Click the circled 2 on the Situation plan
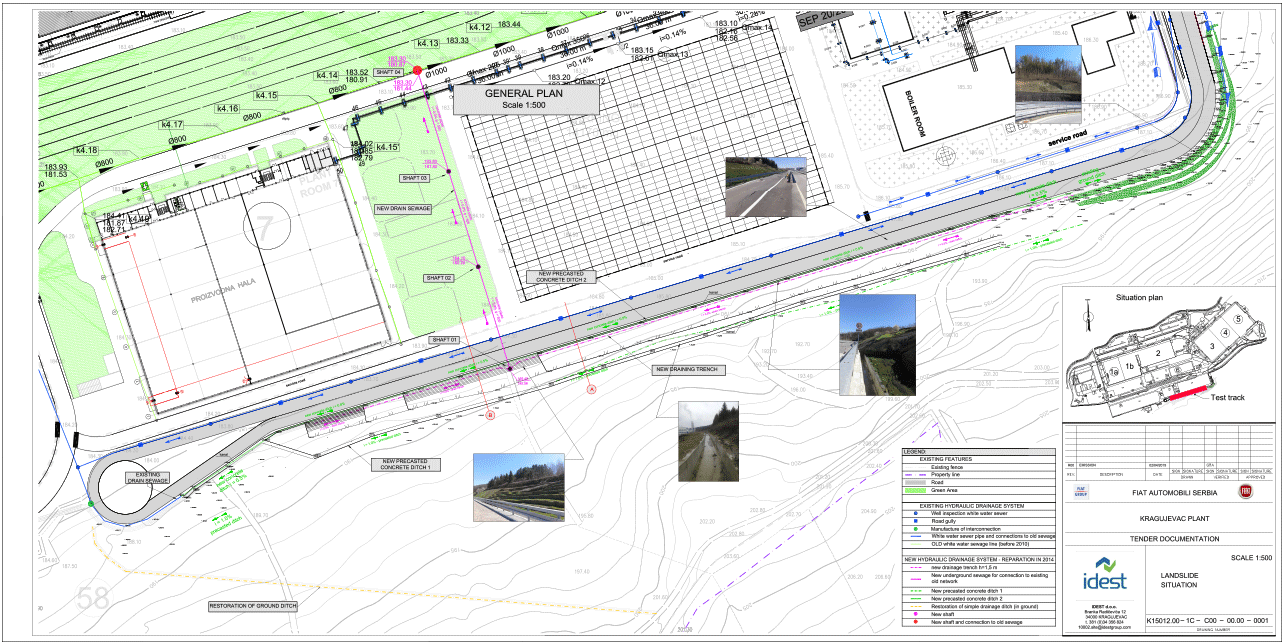Viewport: 1282px width, 643px height. pyautogui.click(x=1156, y=353)
